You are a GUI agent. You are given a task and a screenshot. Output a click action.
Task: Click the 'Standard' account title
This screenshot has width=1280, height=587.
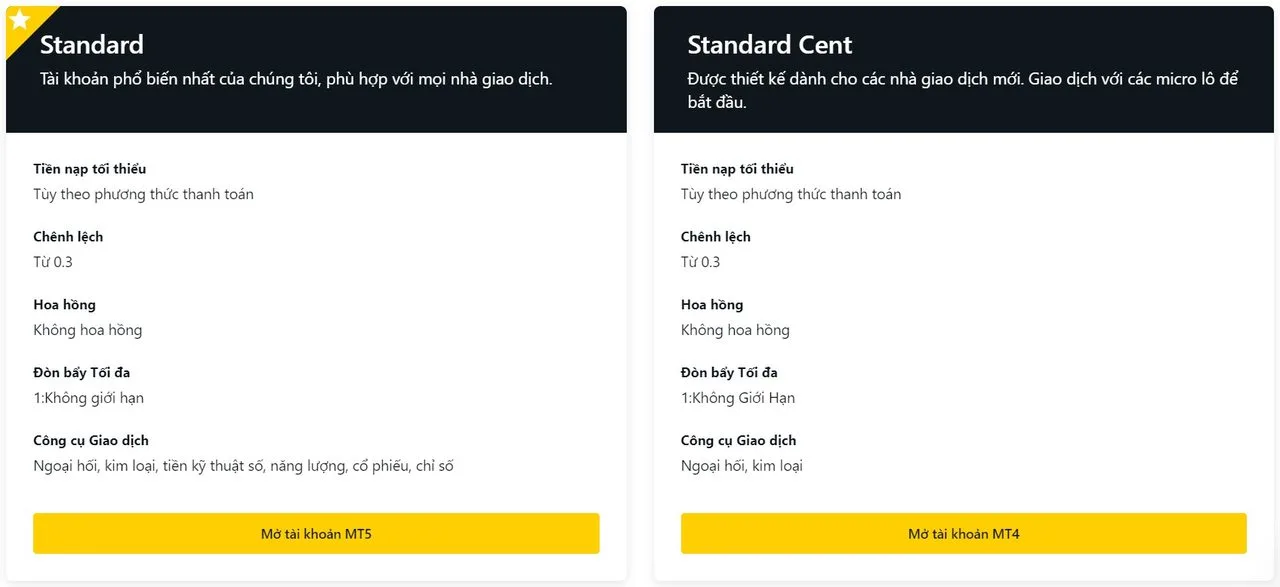[x=92, y=45]
